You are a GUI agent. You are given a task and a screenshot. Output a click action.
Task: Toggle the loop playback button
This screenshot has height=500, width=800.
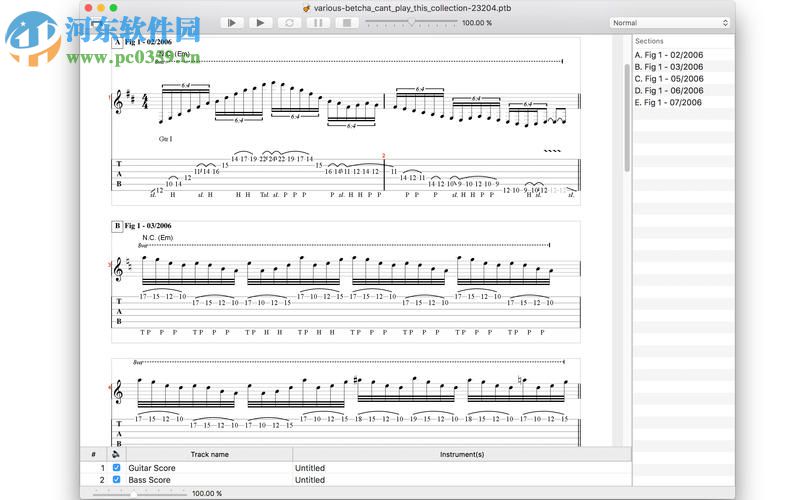click(289, 22)
